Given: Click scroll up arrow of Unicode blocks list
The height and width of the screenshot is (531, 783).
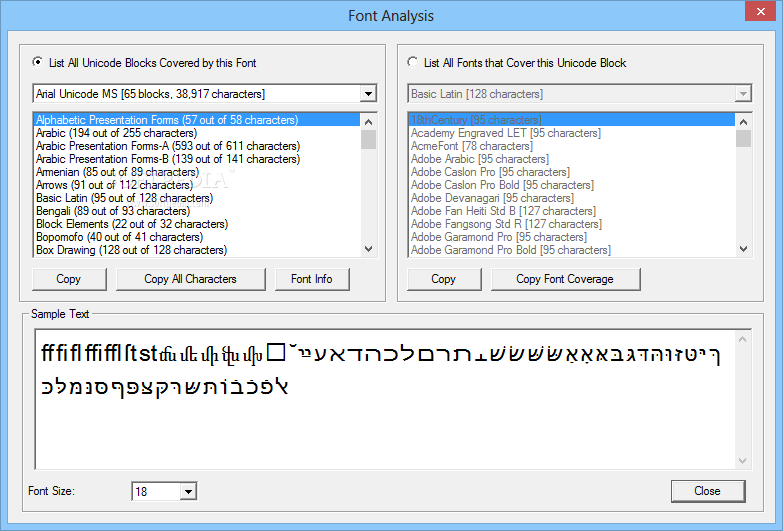Looking at the screenshot, I should (369, 122).
